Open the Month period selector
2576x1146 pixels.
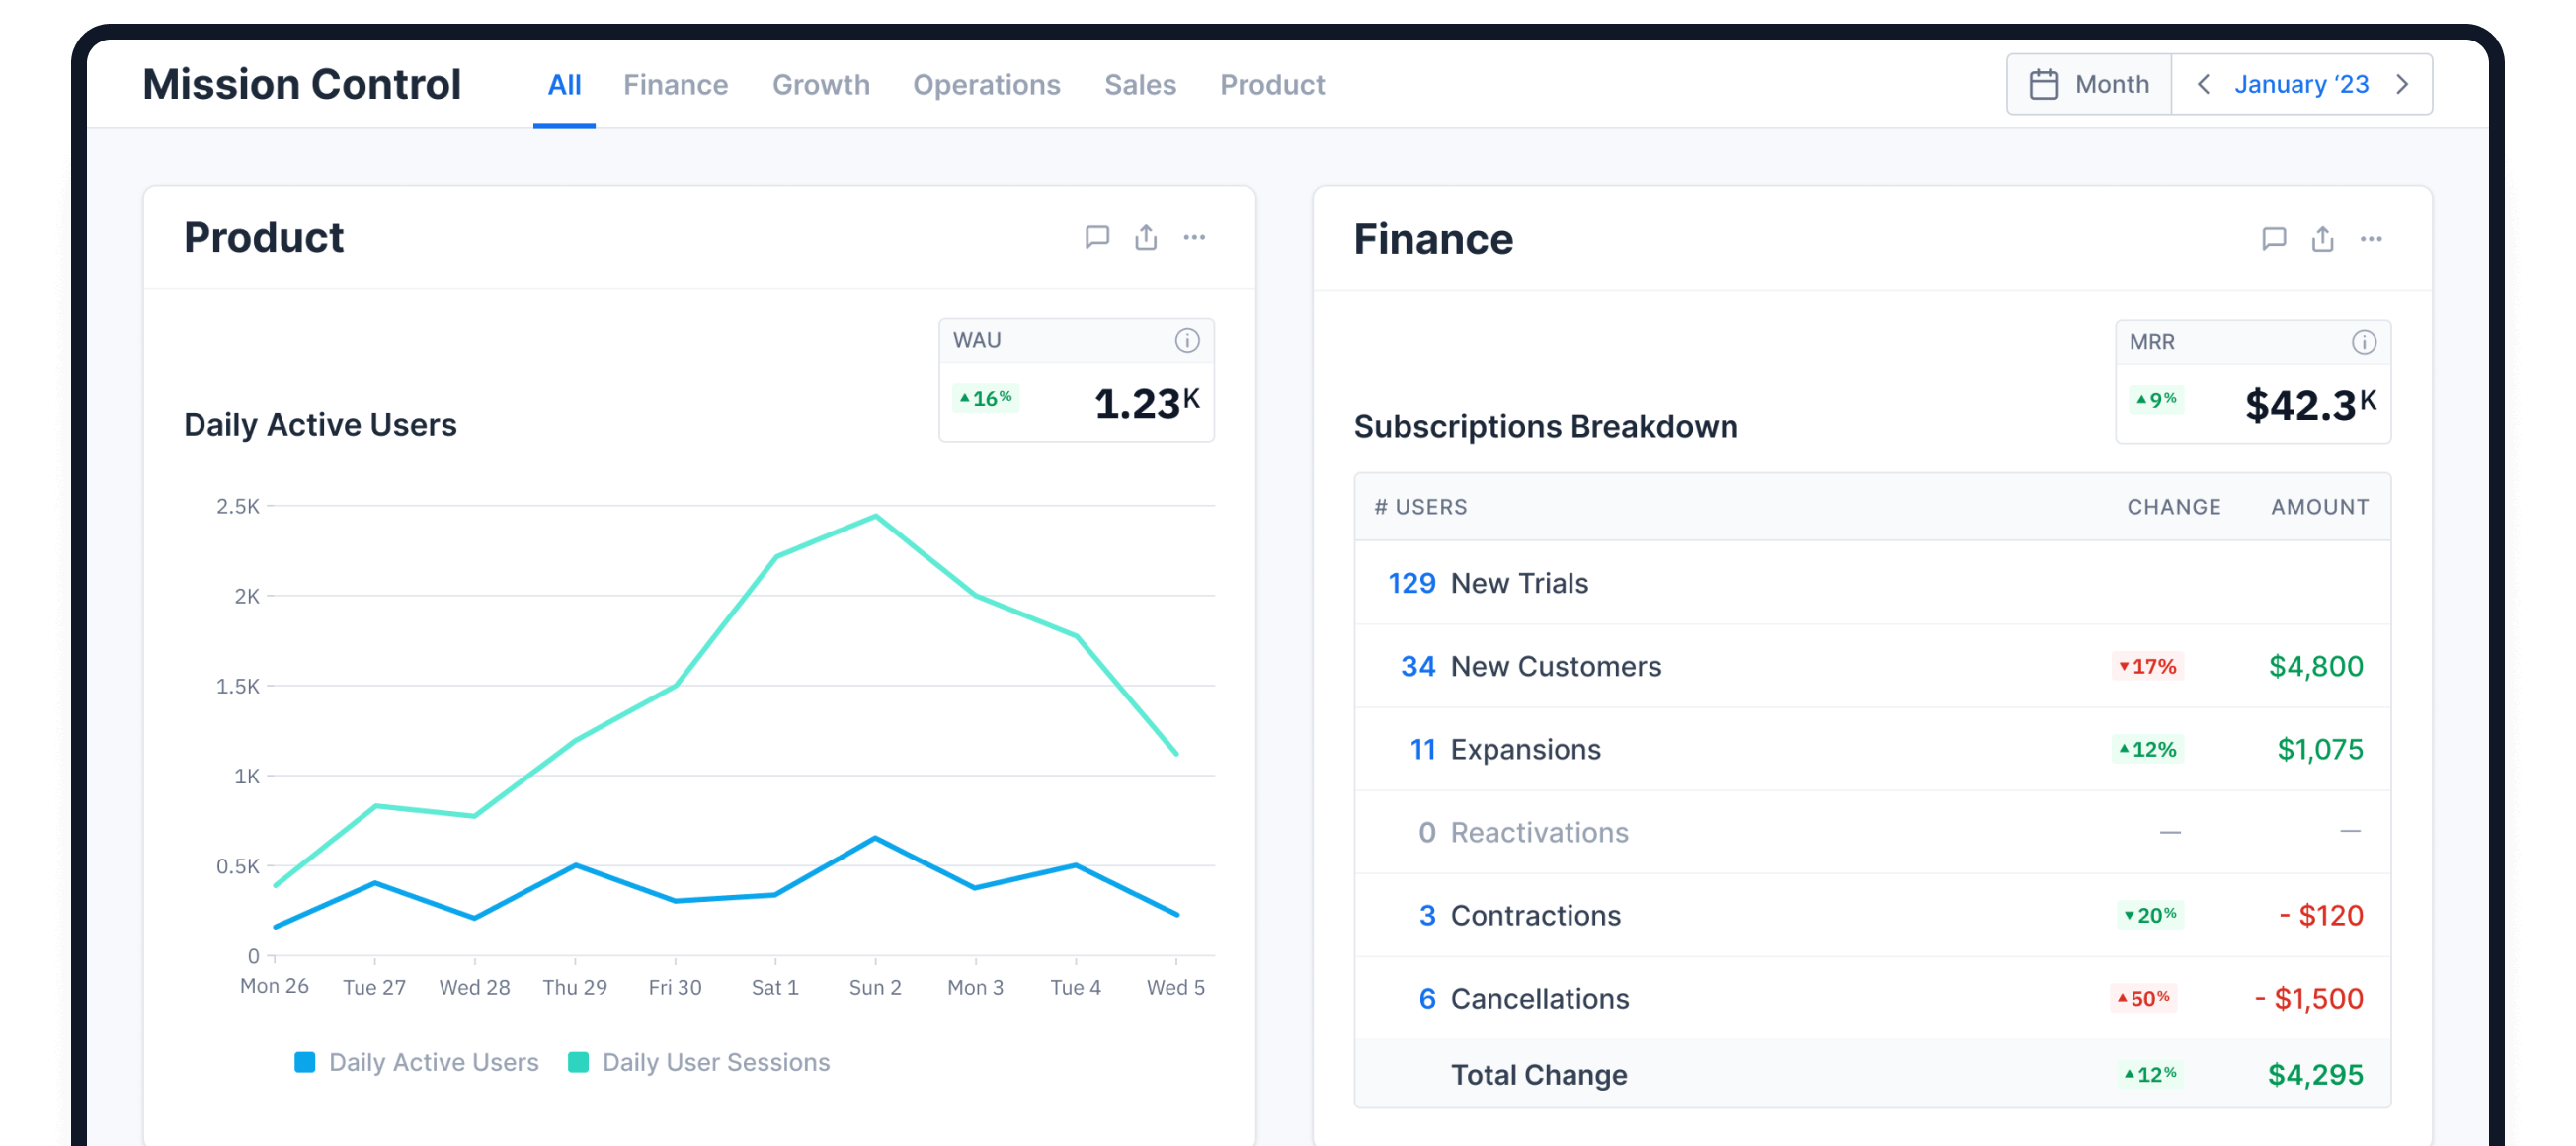pos(2089,84)
